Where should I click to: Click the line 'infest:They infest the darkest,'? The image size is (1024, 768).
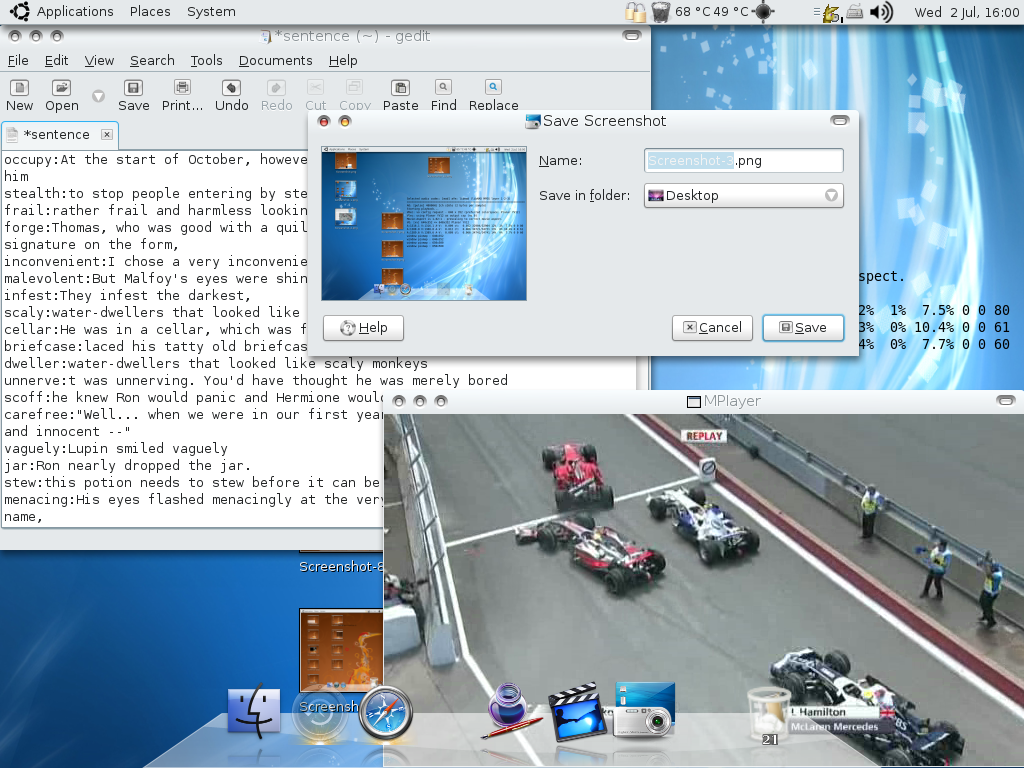127,296
